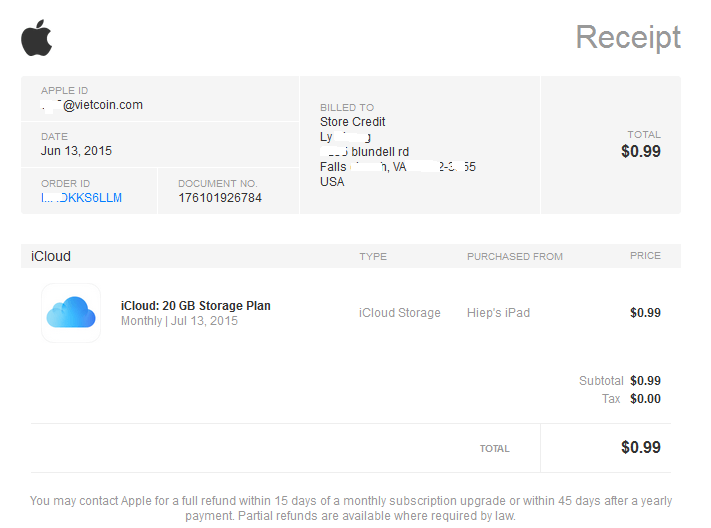This screenshot has width=711, height=528.
Task: Click Hiep's iPad purchased-from value
Action: (x=498, y=313)
